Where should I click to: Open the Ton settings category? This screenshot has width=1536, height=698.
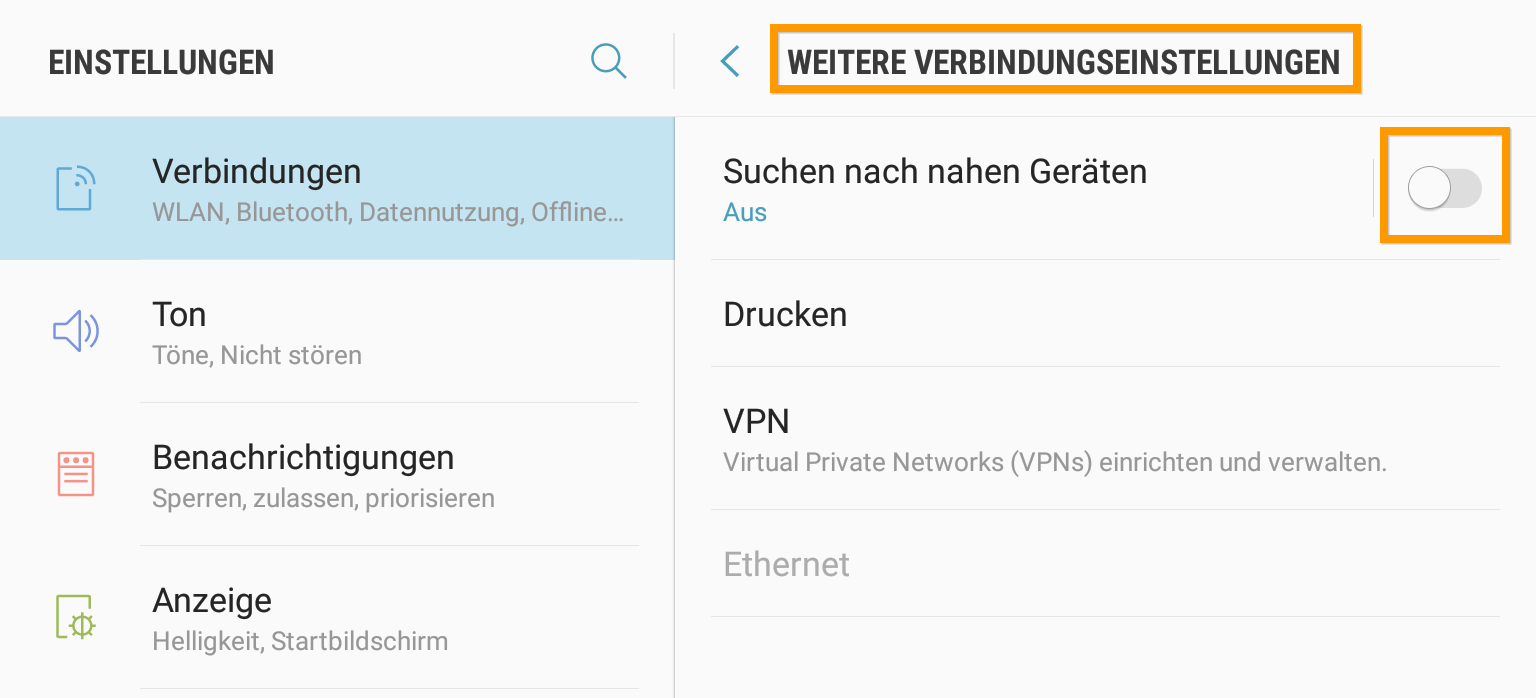[x=337, y=332]
